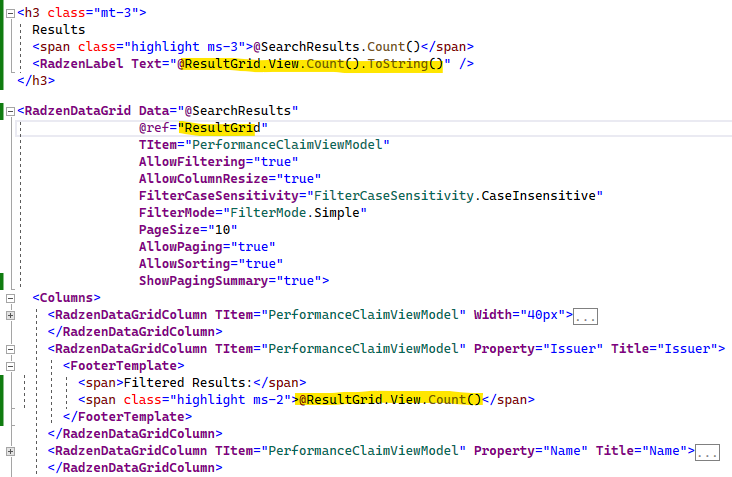Click the <Columns> opening tag
732x477 pixels.
pyautogui.click(x=66, y=298)
